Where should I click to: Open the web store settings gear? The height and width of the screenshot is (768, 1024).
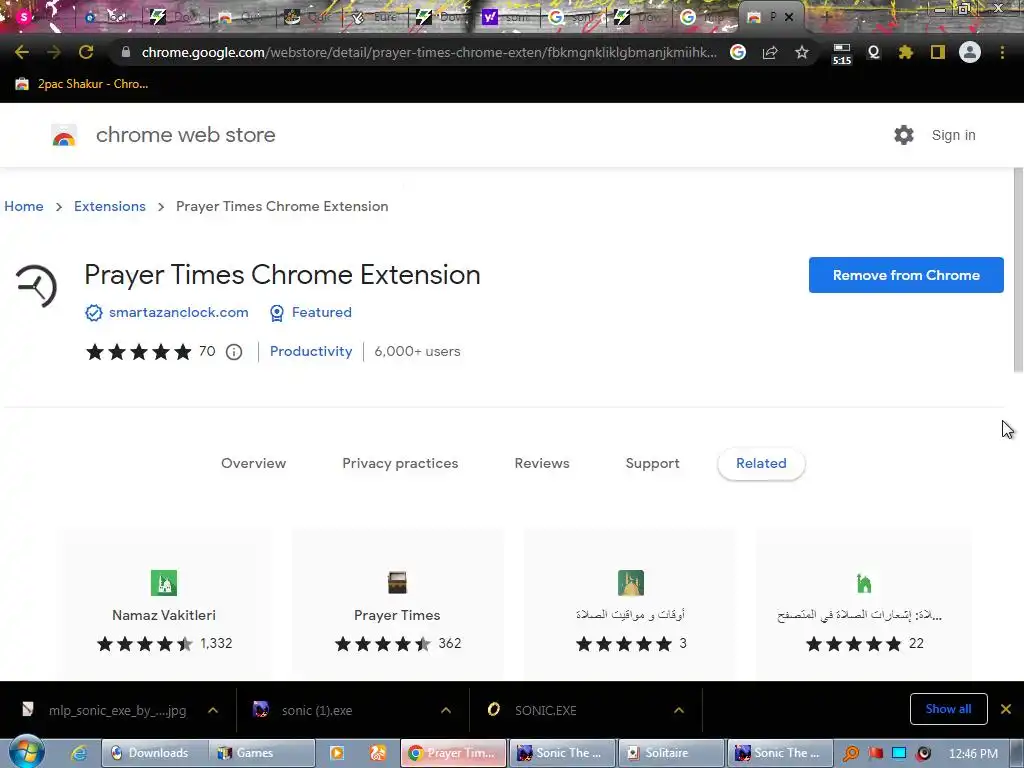(x=904, y=135)
